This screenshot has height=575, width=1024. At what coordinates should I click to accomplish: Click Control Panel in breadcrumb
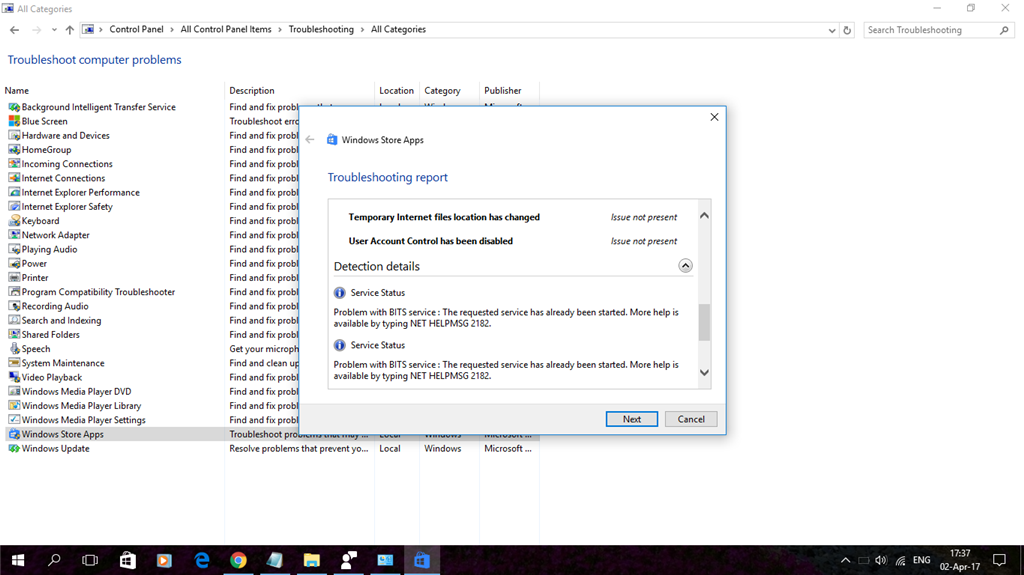pyautogui.click(x=136, y=29)
